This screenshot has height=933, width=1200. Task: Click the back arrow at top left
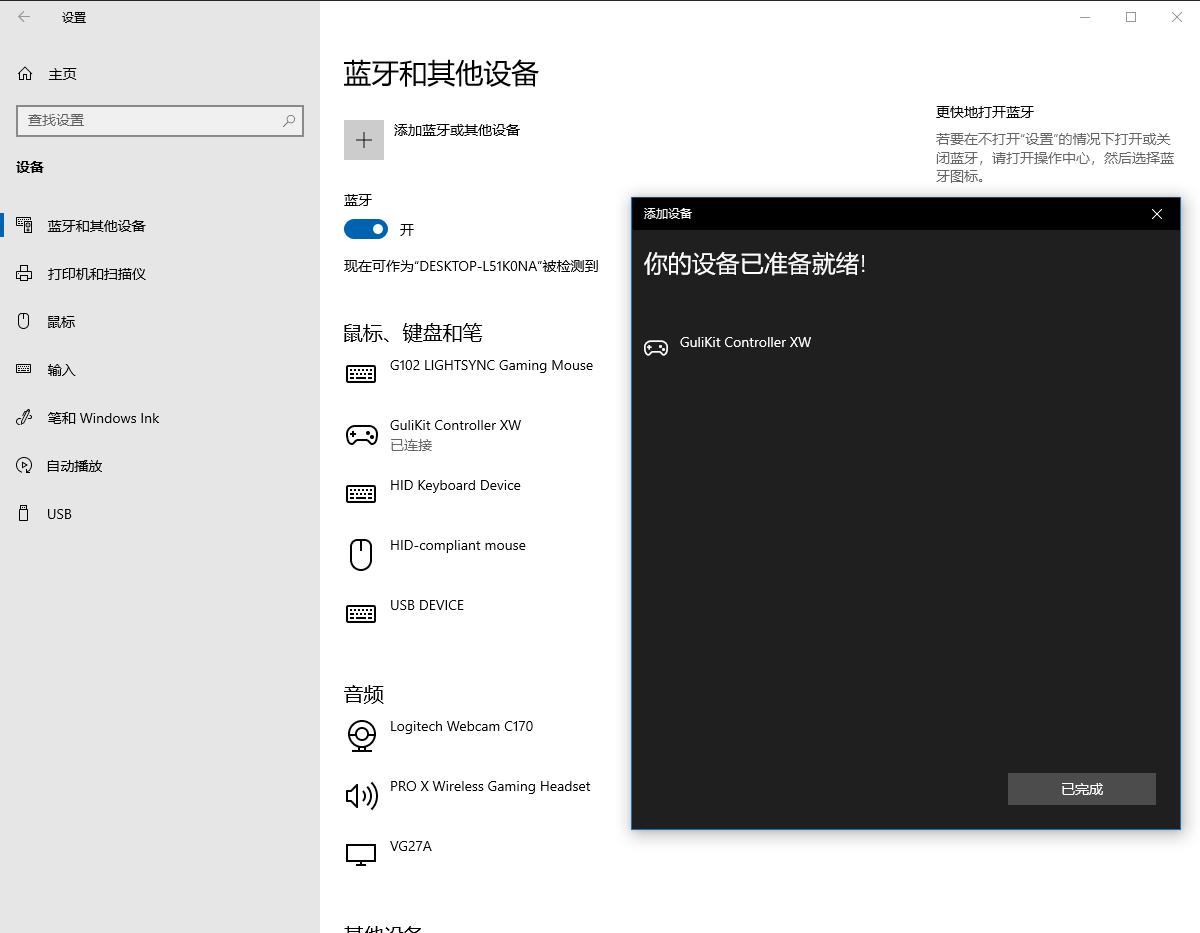click(24, 17)
